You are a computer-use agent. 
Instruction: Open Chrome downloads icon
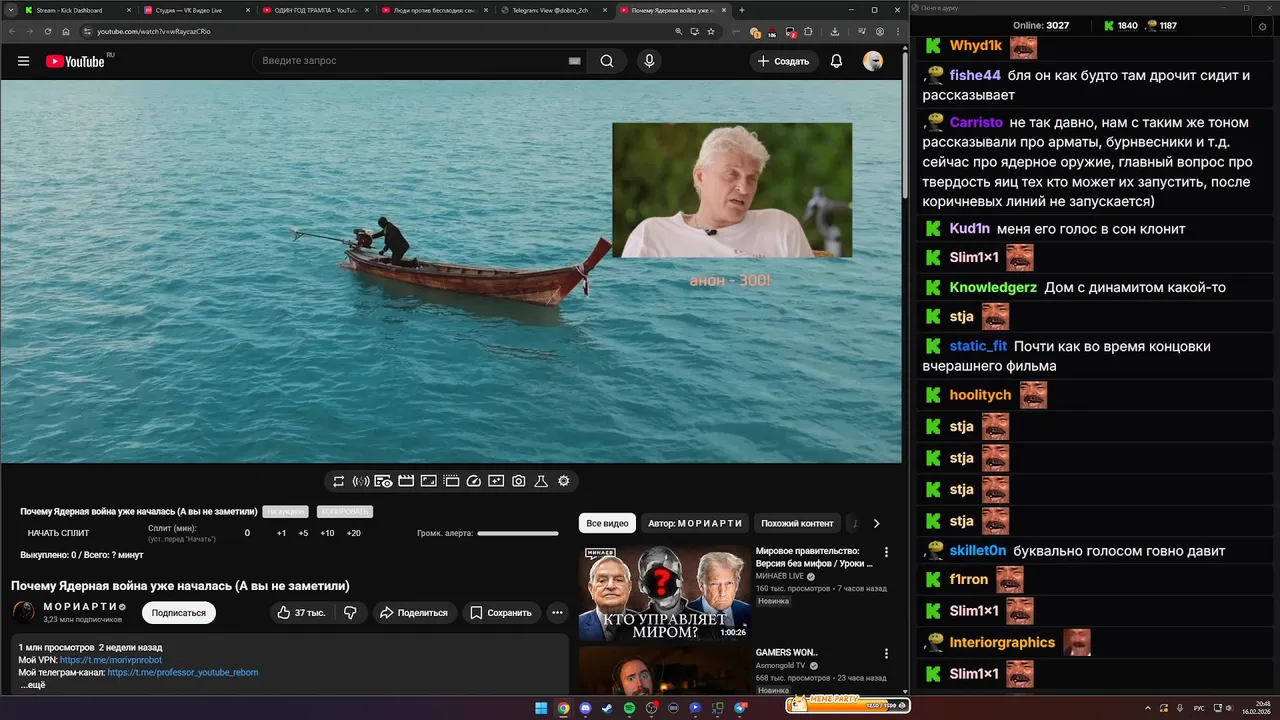pyautogui.click(x=835, y=31)
